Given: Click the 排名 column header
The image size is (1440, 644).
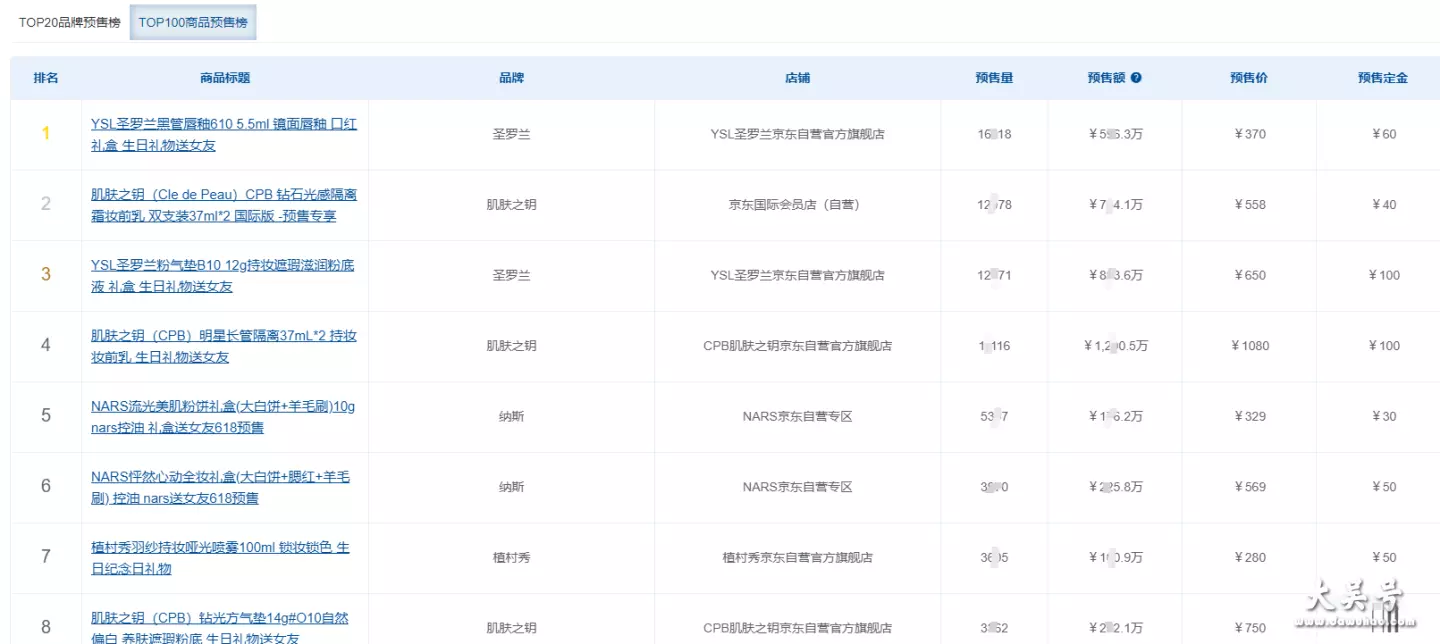Looking at the screenshot, I should pyautogui.click(x=46, y=78).
